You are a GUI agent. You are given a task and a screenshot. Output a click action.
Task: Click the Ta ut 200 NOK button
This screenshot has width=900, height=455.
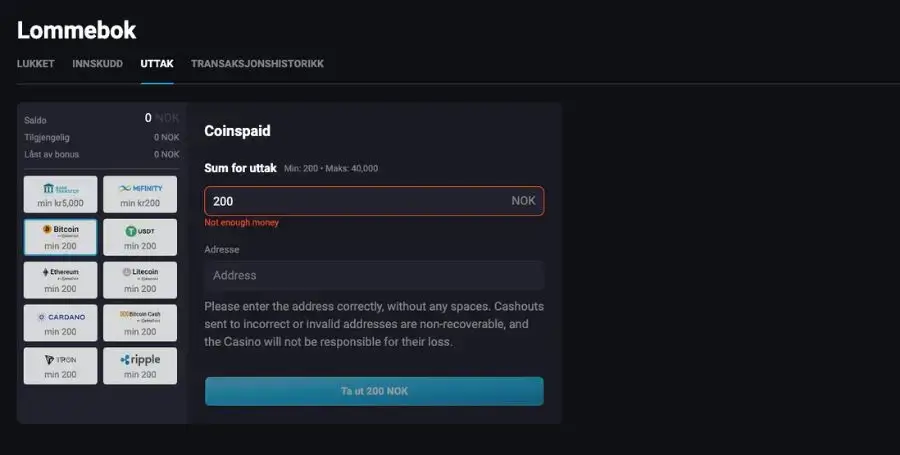click(x=374, y=391)
